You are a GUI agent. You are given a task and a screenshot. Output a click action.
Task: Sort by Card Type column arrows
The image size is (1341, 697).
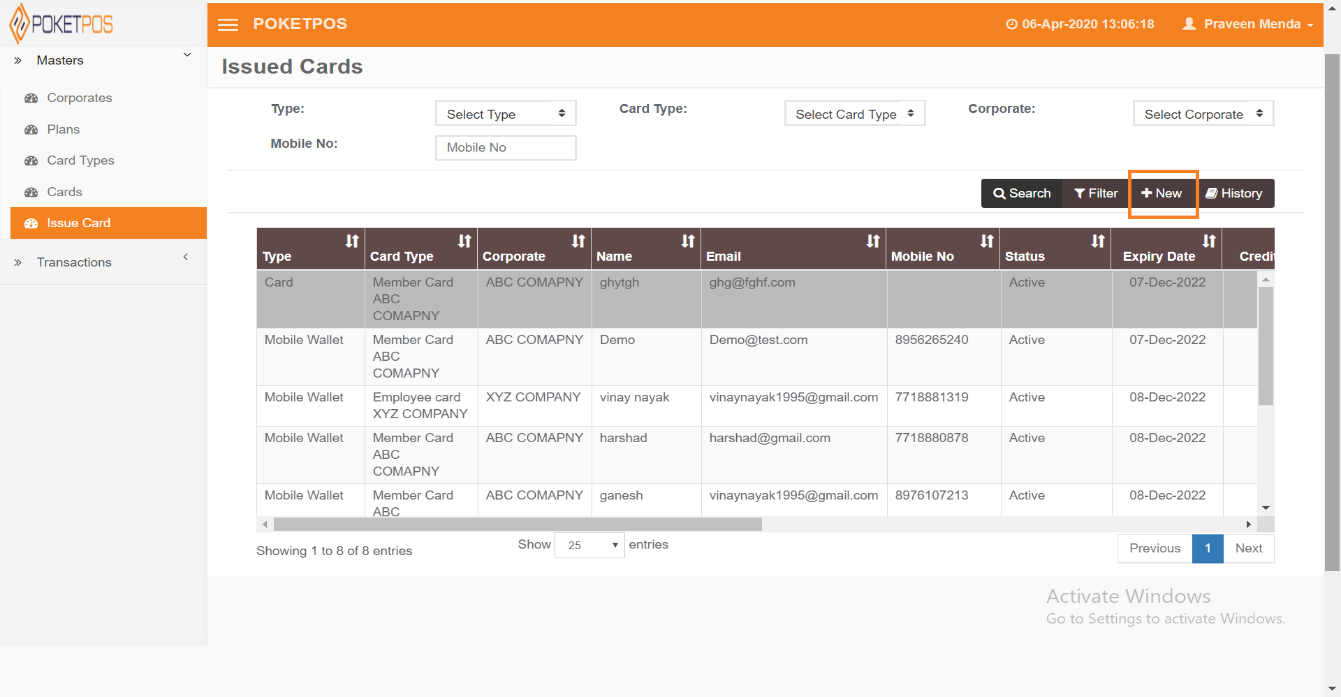pyautogui.click(x=464, y=241)
